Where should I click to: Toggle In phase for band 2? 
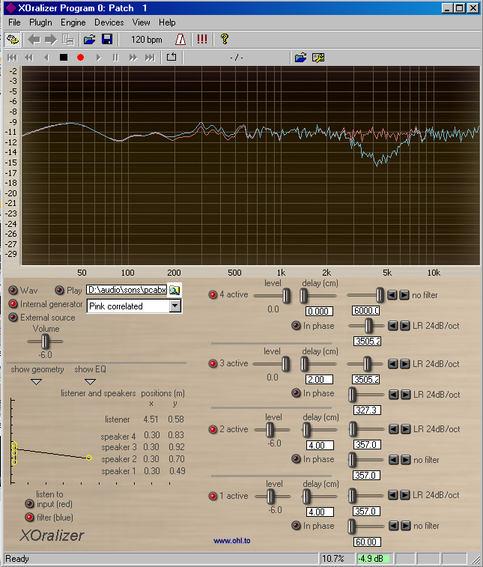296,459
